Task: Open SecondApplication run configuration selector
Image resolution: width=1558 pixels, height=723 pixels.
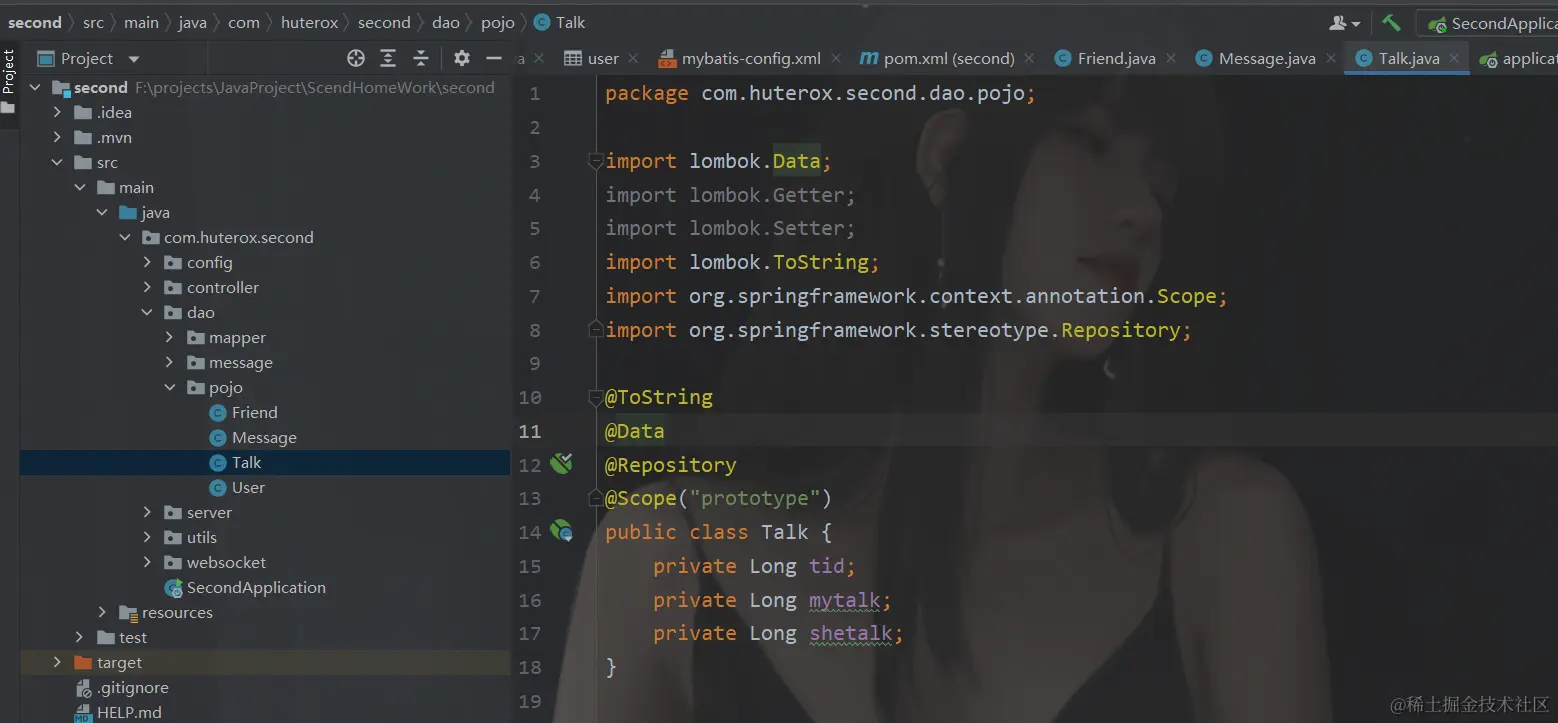Action: [x=1490, y=23]
